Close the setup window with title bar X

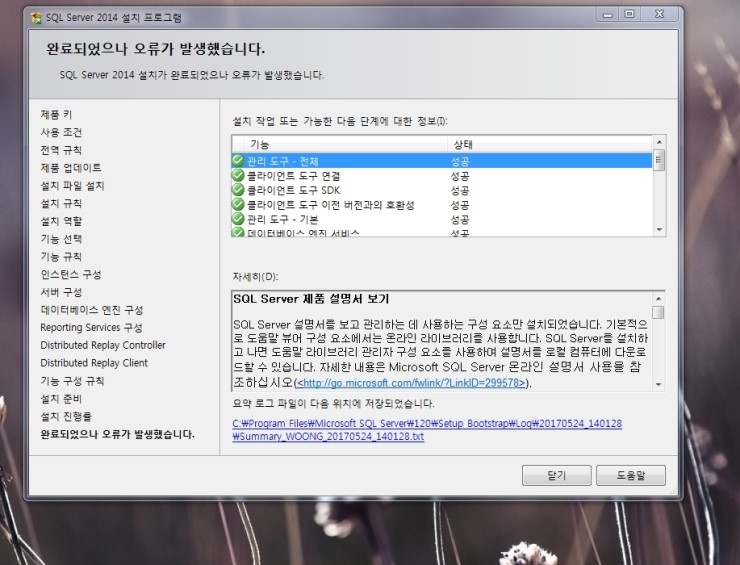click(x=659, y=15)
